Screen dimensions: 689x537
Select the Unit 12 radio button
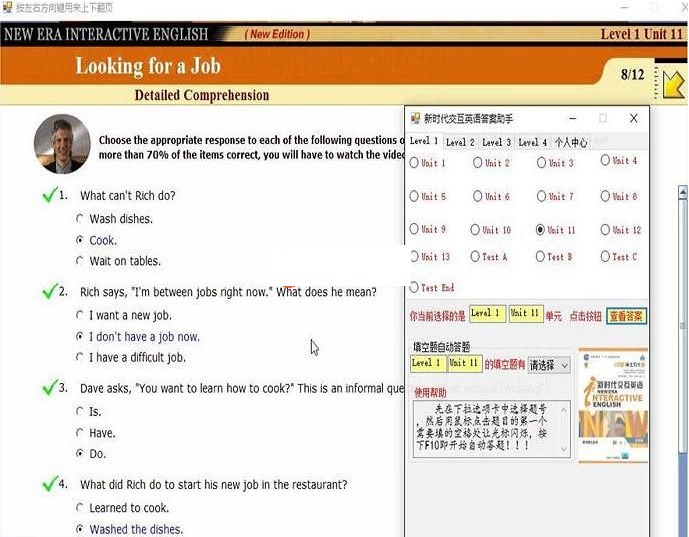coord(606,230)
